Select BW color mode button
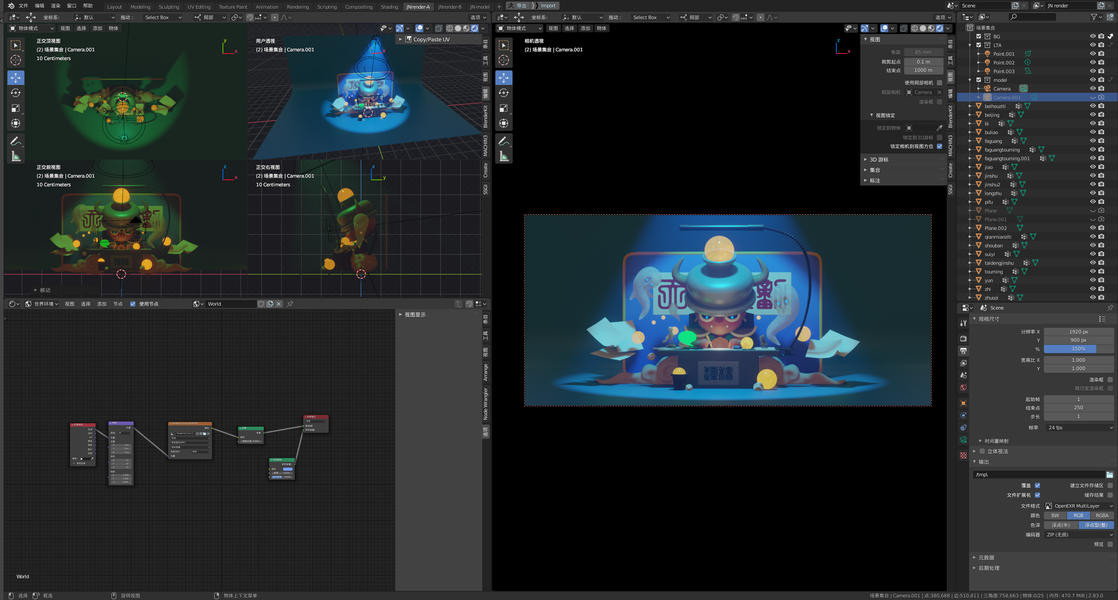The image size is (1118, 600). 1055,515
